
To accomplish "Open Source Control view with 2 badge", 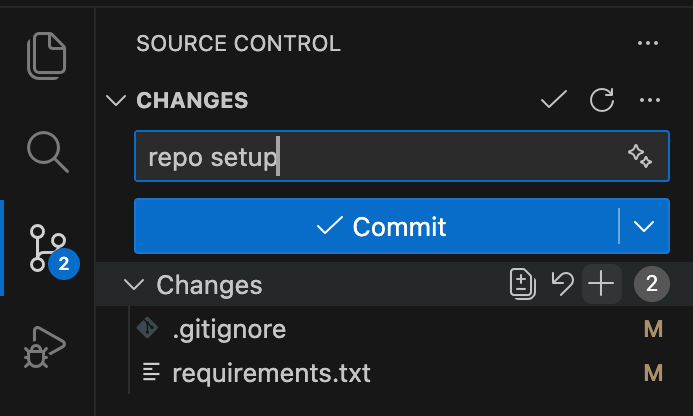I will pyautogui.click(x=47, y=248).
